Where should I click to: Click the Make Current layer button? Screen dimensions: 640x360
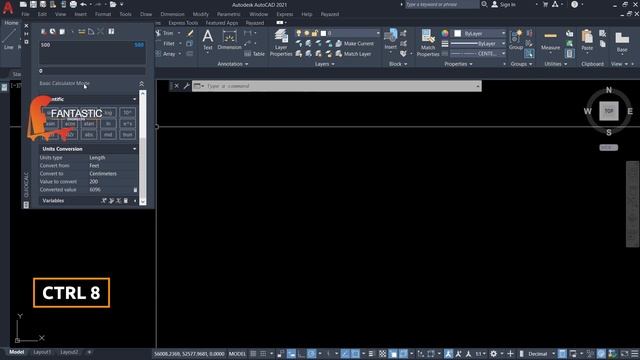point(354,44)
